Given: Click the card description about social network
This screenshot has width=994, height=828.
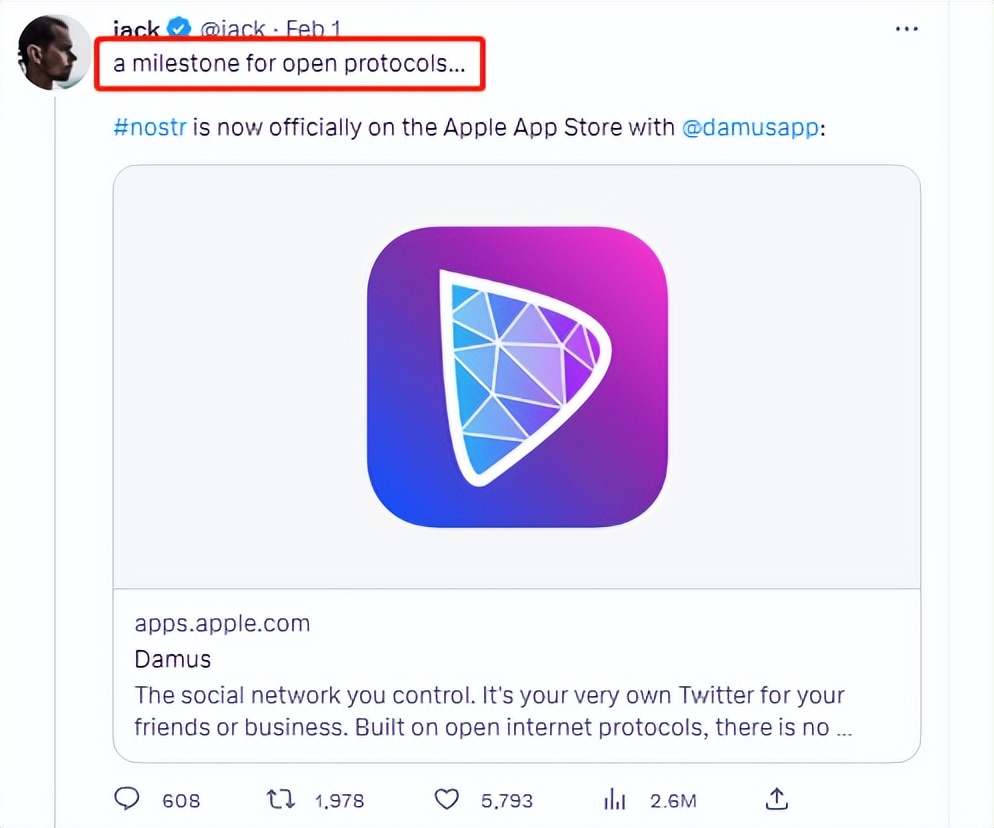Looking at the screenshot, I should coord(490,711).
